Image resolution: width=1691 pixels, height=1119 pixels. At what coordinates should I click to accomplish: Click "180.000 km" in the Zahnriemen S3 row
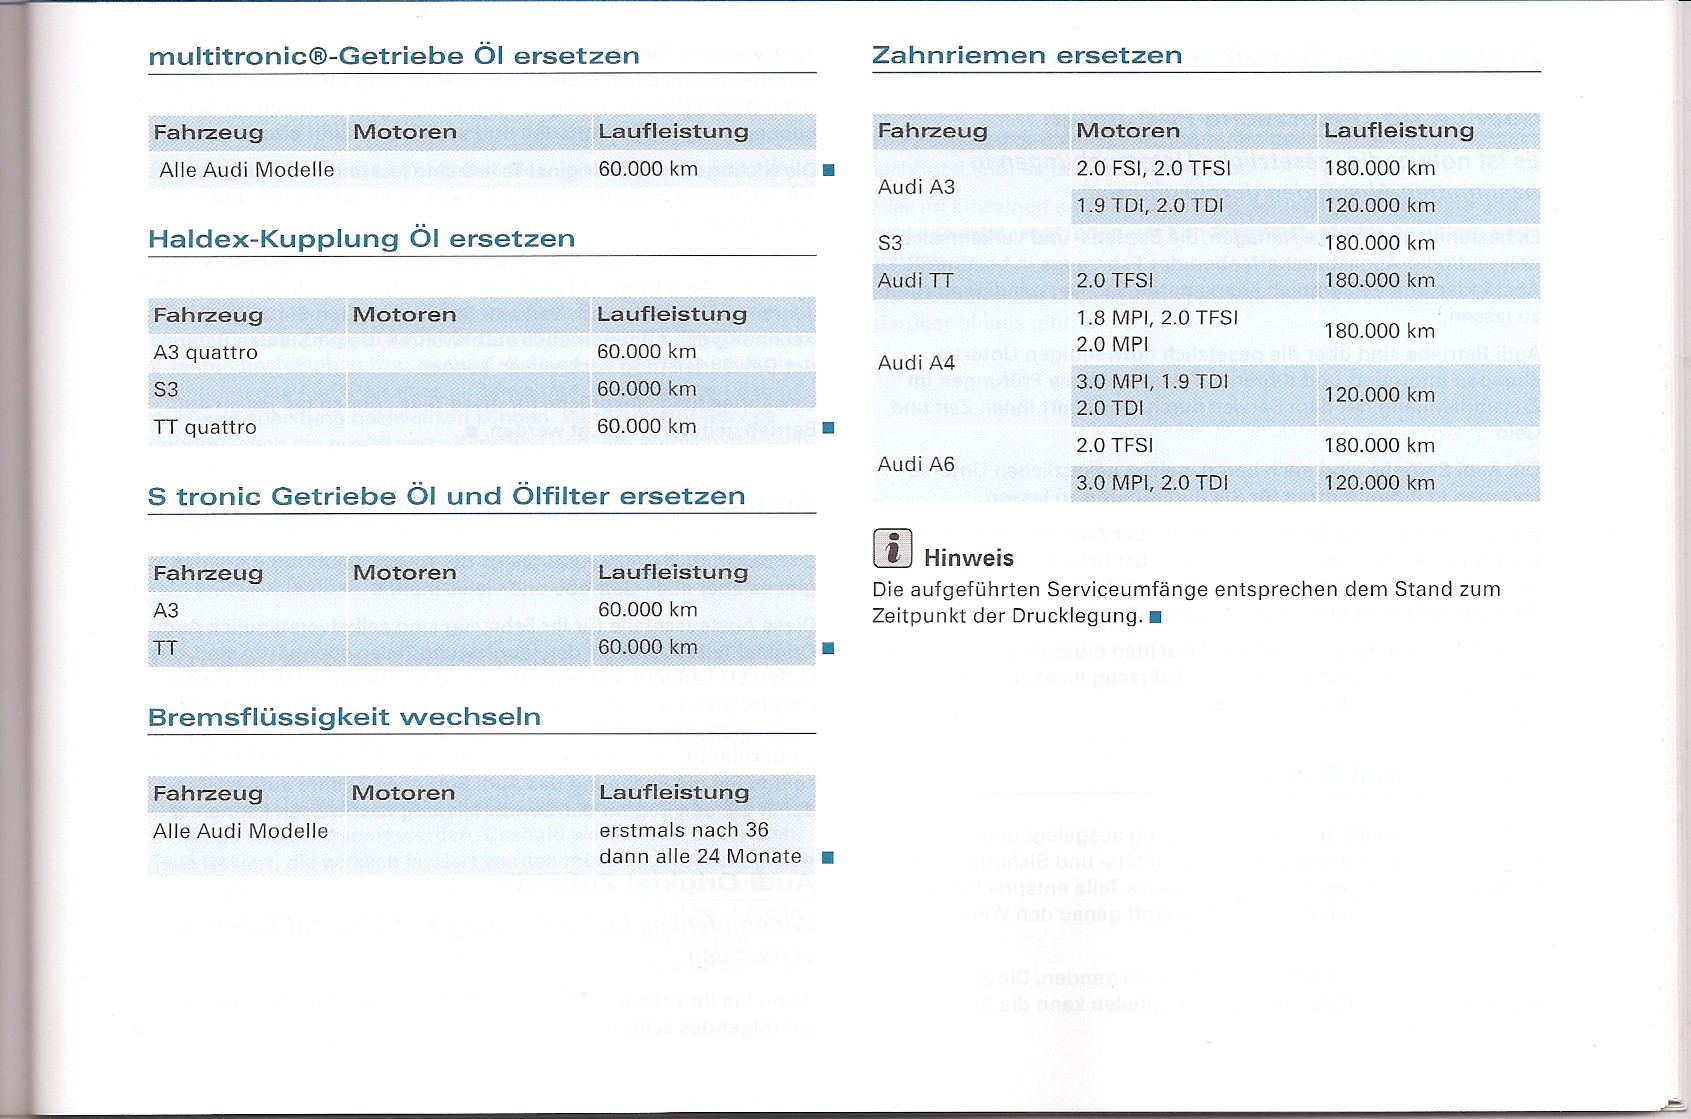(x=1380, y=243)
